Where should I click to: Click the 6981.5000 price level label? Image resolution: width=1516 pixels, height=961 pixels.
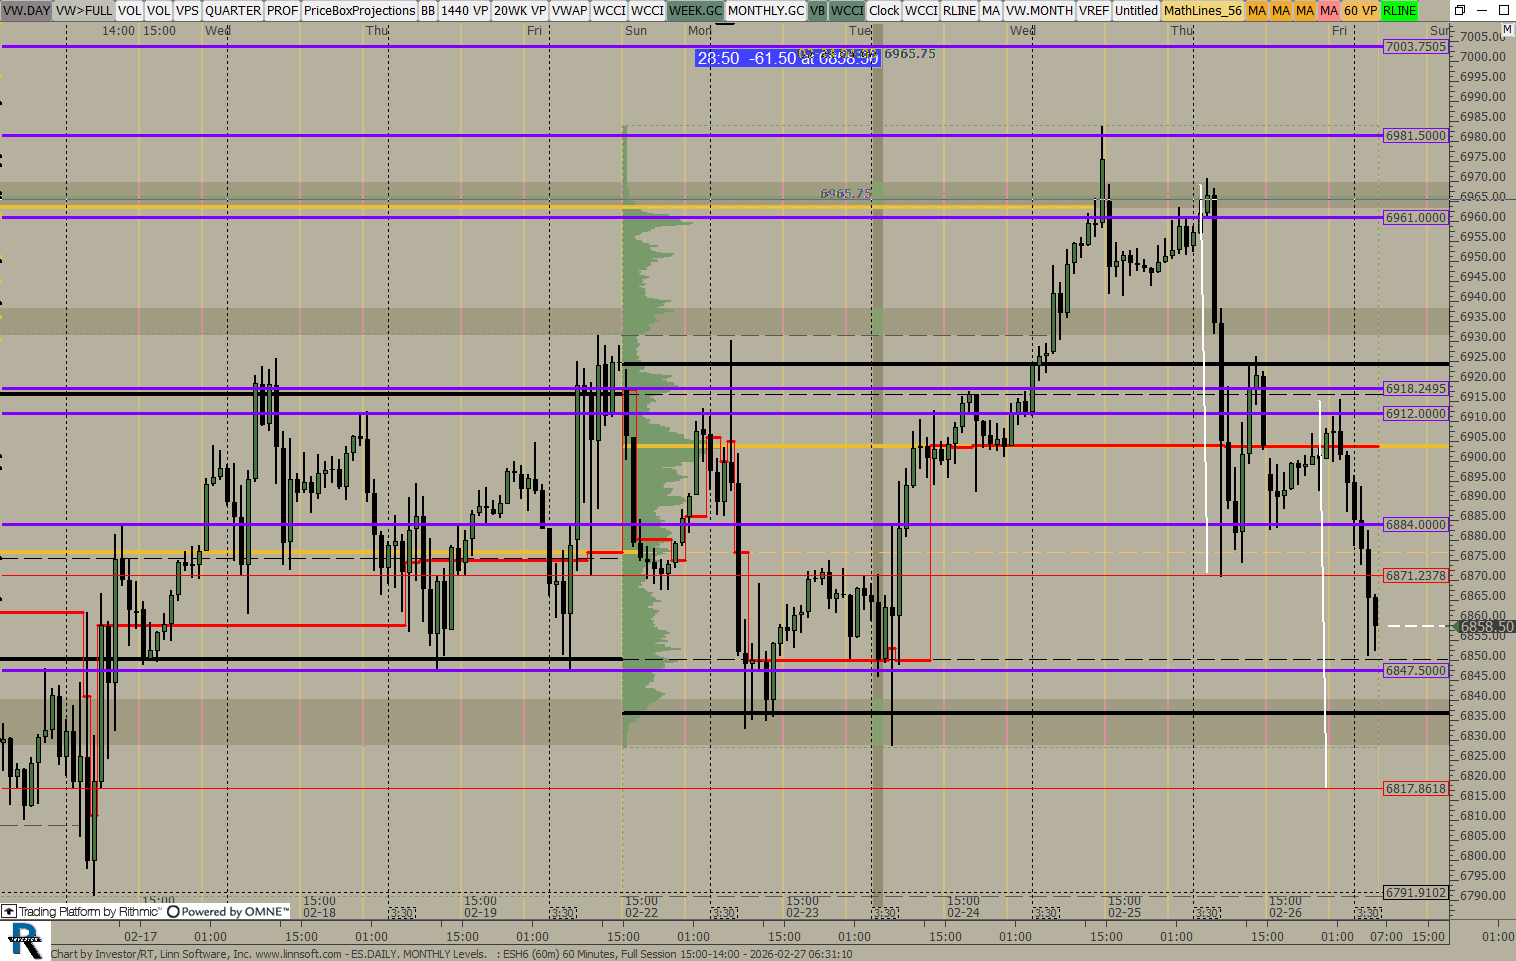1415,136
